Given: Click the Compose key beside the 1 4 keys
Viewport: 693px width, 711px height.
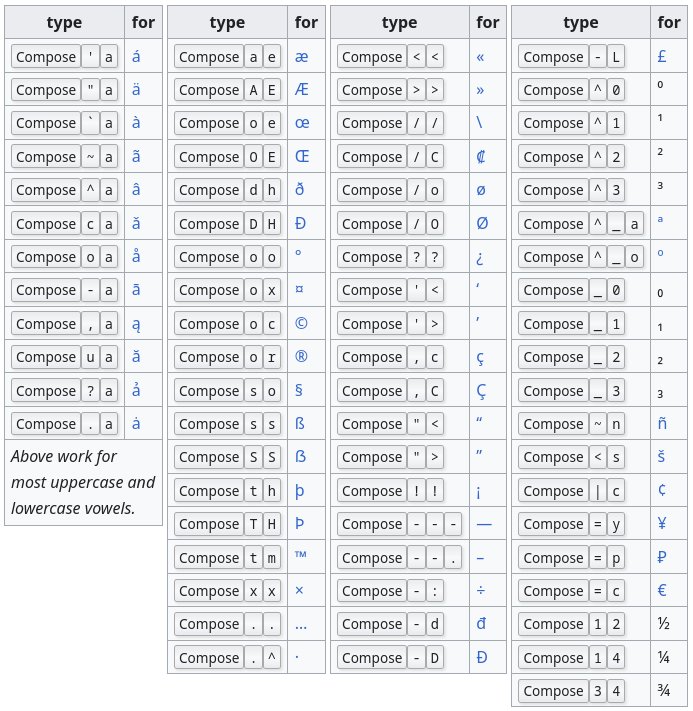Looking at the screenshot, I should (553, 658).
